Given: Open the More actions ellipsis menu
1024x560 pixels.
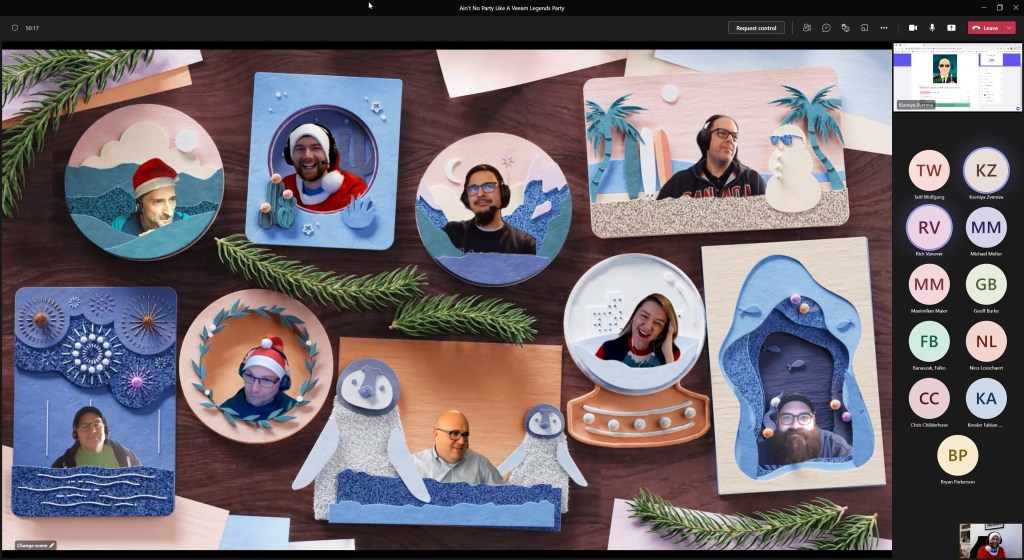Looking at the screenshot, I should coord(884,28).
